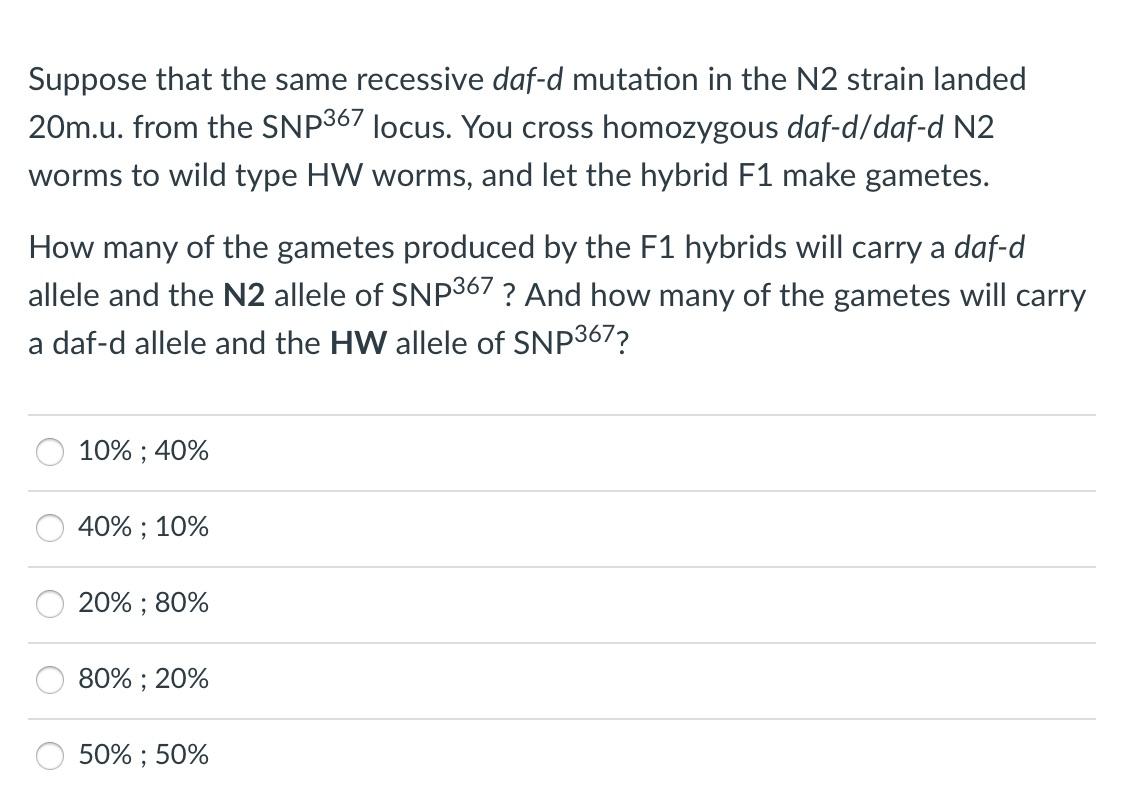Select the radio button for "40% ; 10%"
The image size is (1122, 812).
(x=50, y=528)
